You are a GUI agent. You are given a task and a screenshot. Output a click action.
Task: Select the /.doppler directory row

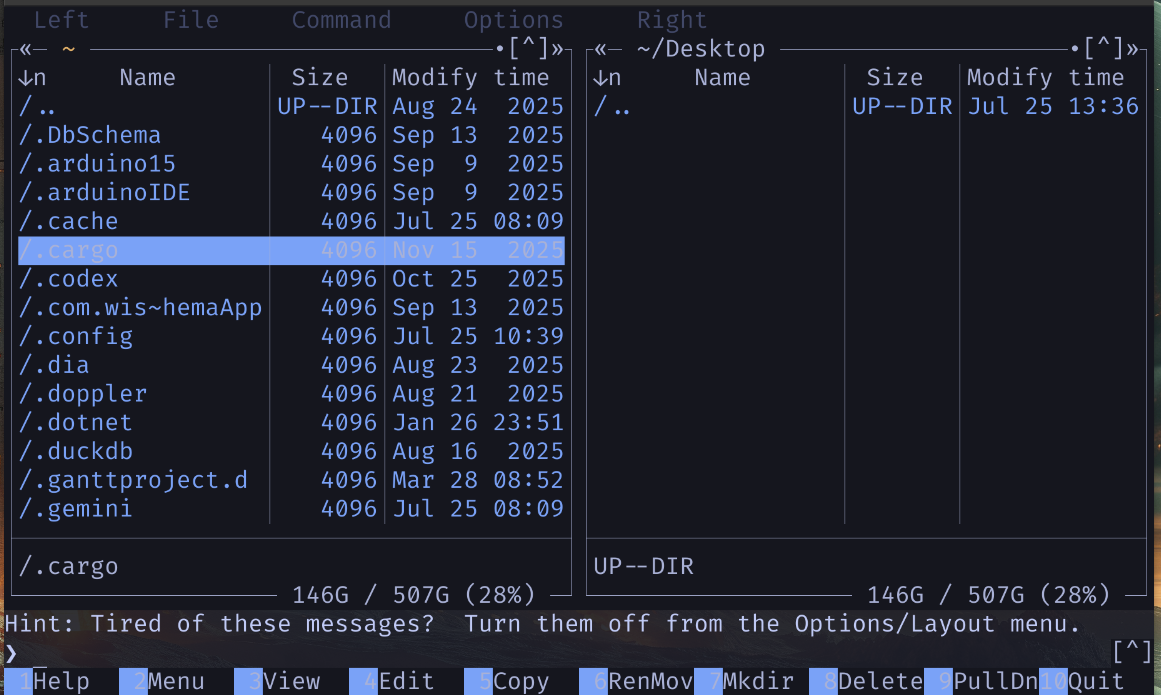pyautogui.click(x=291, y=394)
